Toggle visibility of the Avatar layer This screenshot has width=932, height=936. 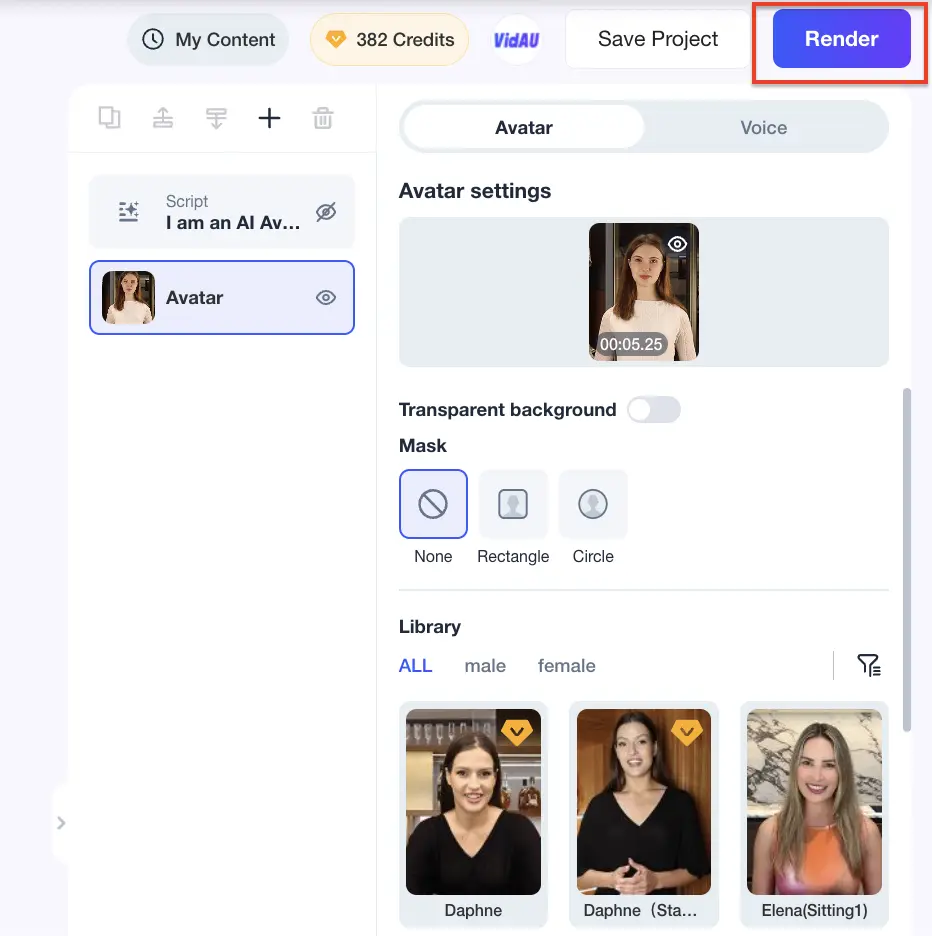(x=326, y=297)
